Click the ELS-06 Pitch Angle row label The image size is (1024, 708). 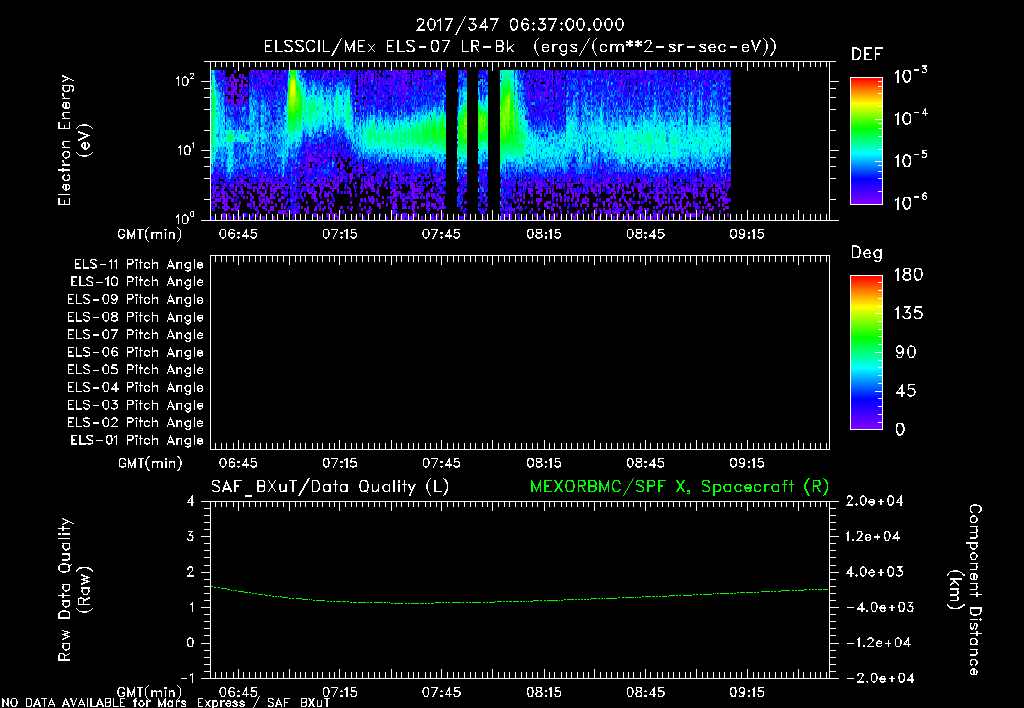[136, 352]
